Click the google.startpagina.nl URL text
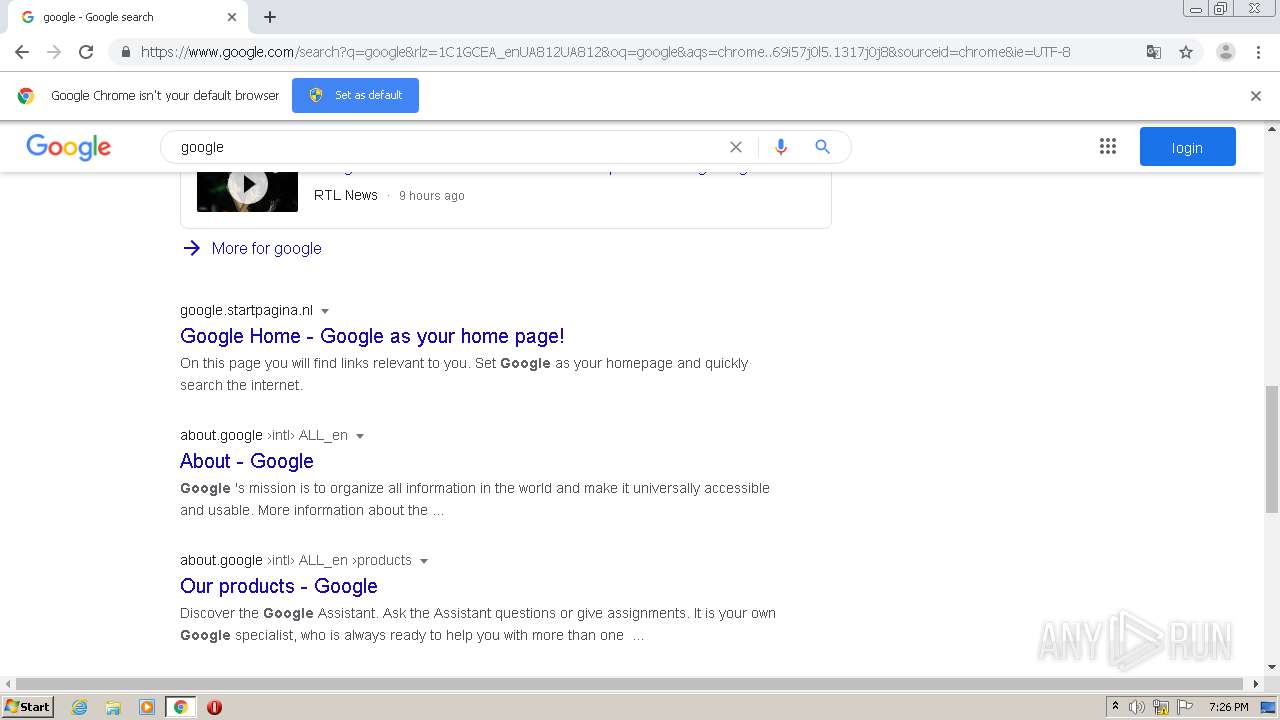This screenshot has width=1280, height=720. 246,310
